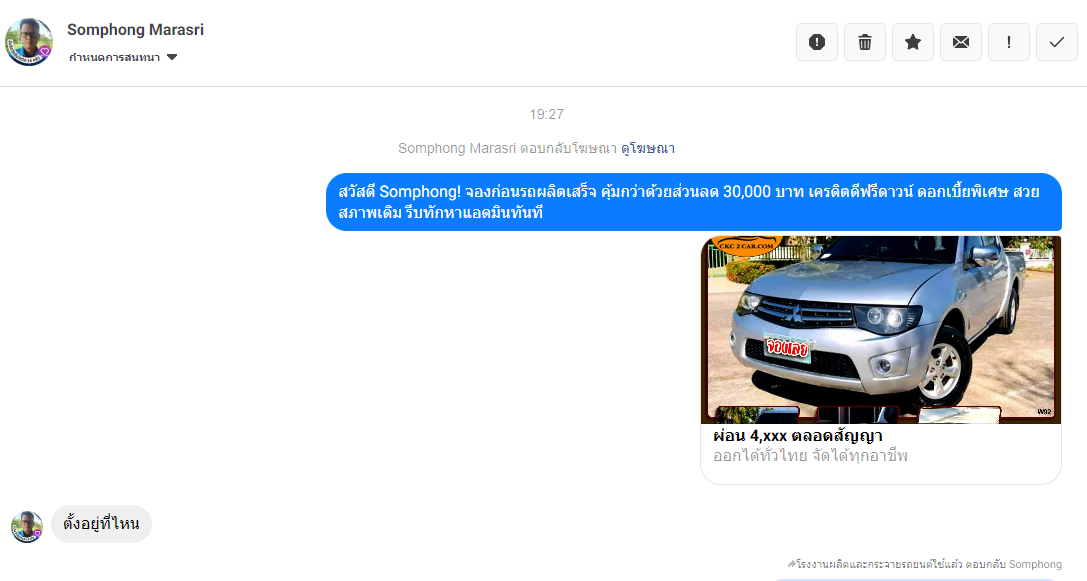Open the กำหนดการสนทนา label menu
Viewport: 1087px width, 581px height.
(114, 58)
